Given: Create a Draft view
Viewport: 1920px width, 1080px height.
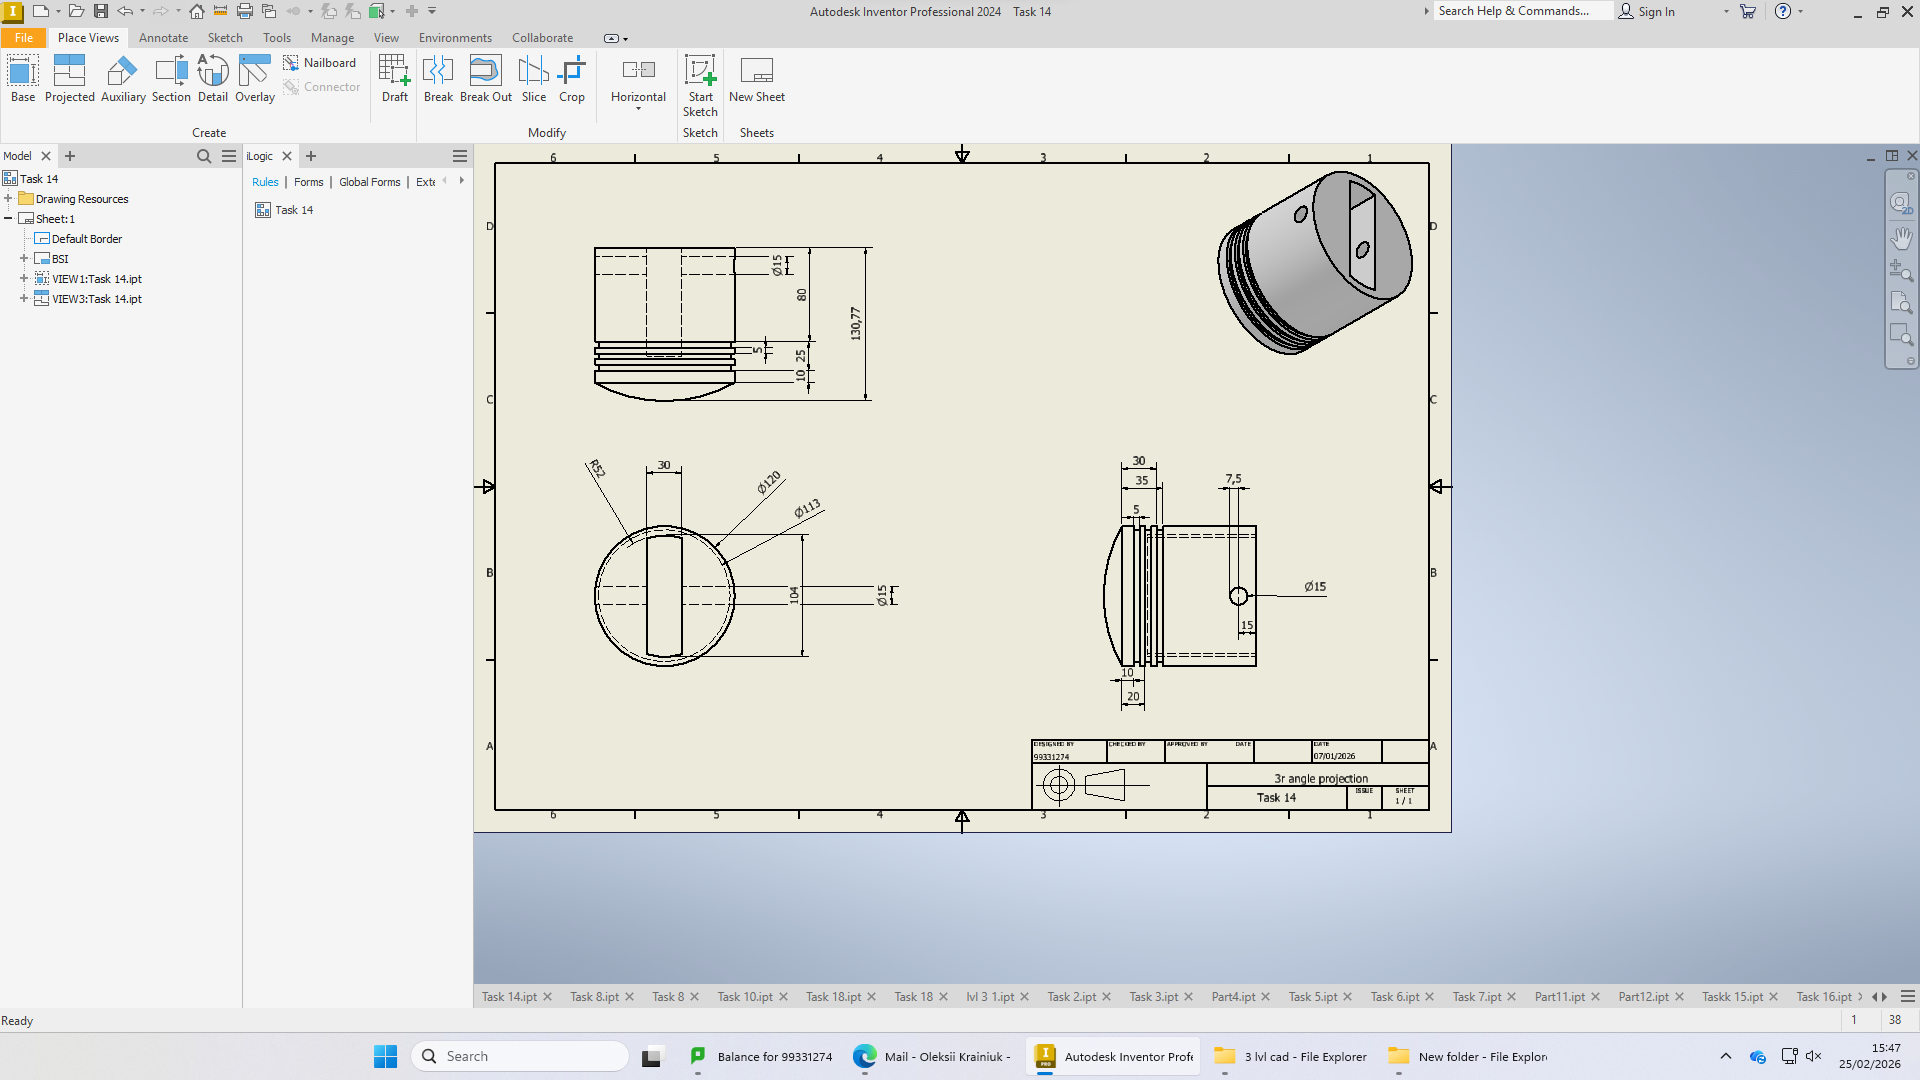Looking at the screenshot, I should 395,79.
